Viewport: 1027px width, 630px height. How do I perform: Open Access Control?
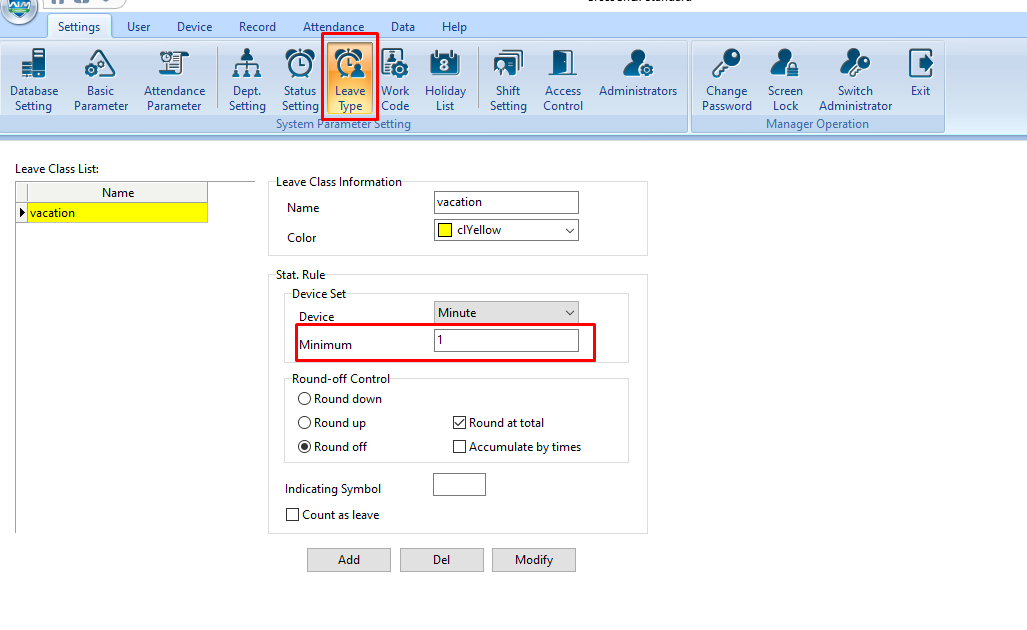click(563, 80)
